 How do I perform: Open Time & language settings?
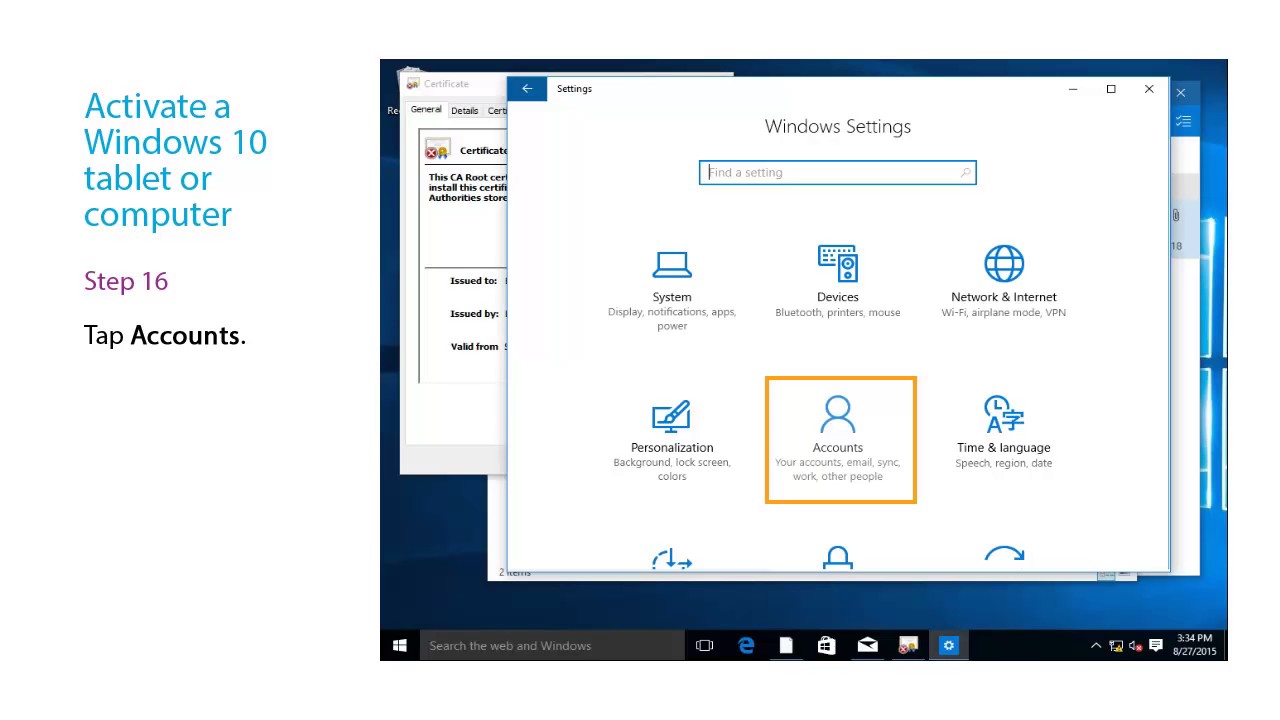(1004, 433)
